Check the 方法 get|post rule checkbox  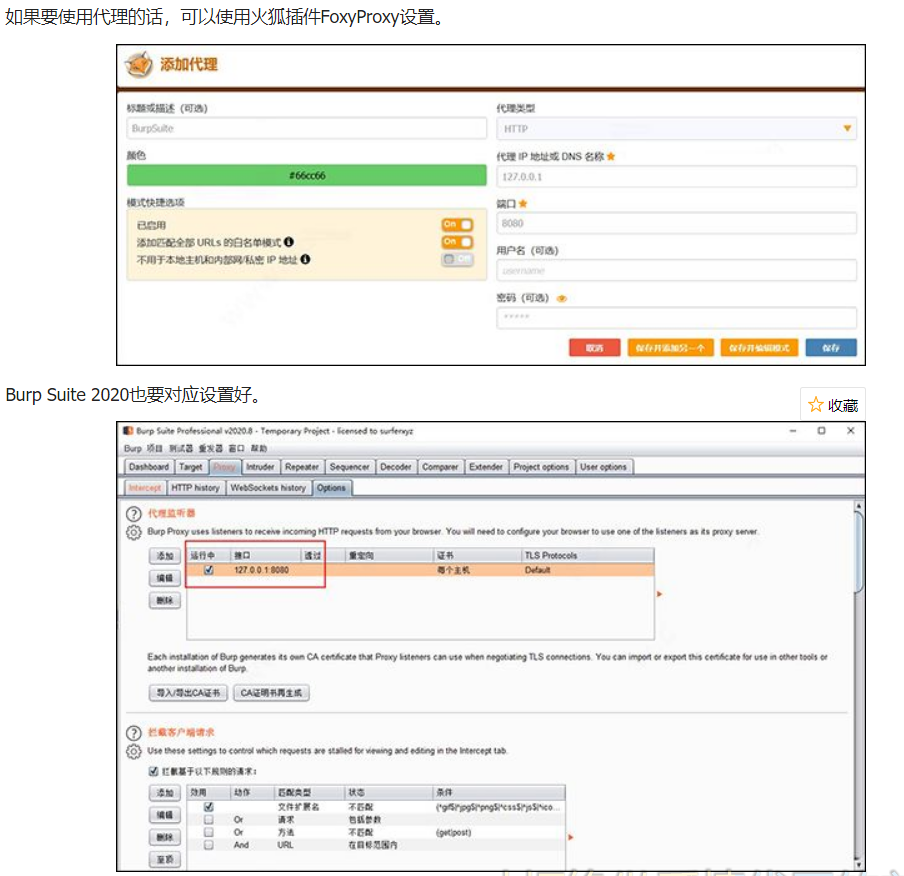[209, 832]
